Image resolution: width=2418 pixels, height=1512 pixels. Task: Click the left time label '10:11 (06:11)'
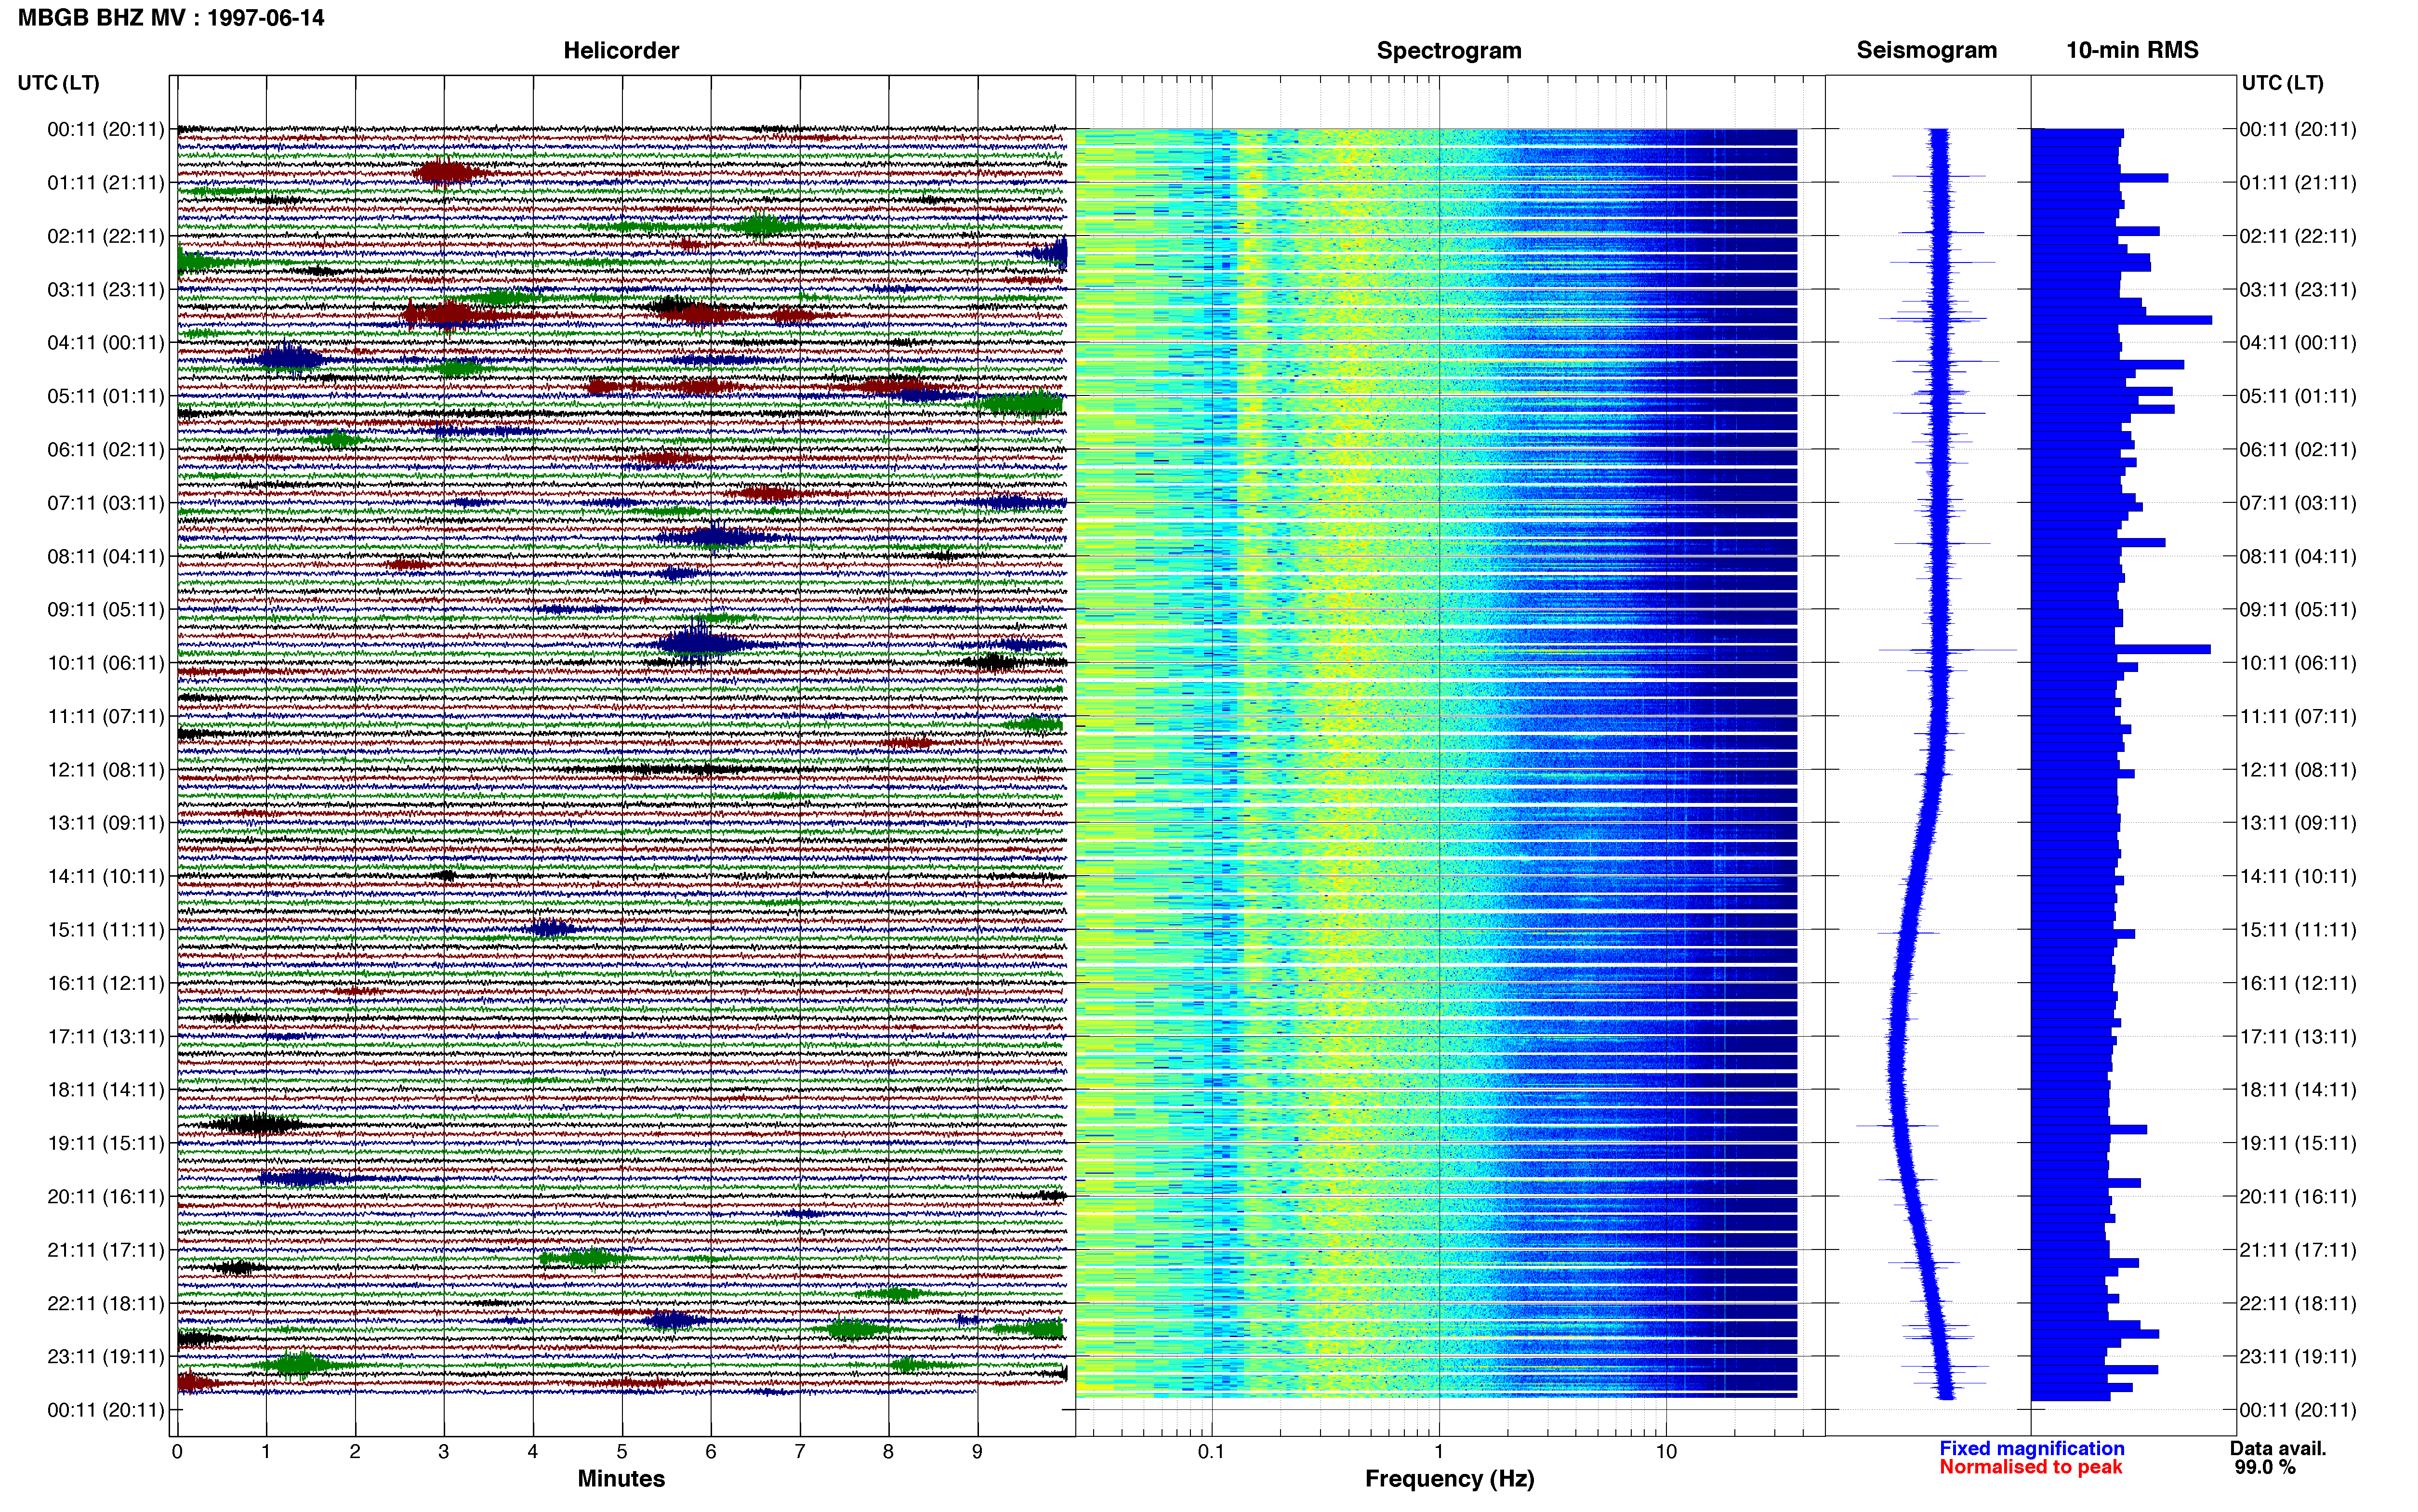106,663
